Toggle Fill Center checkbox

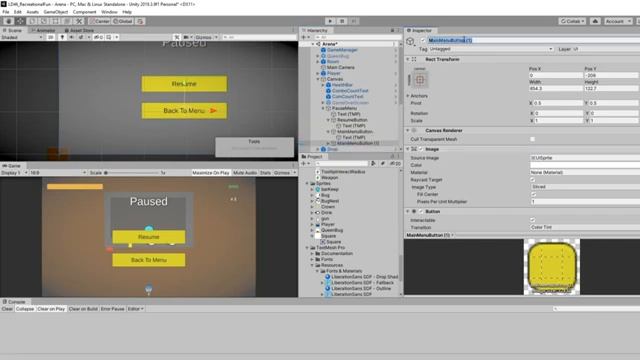(532, 194)
